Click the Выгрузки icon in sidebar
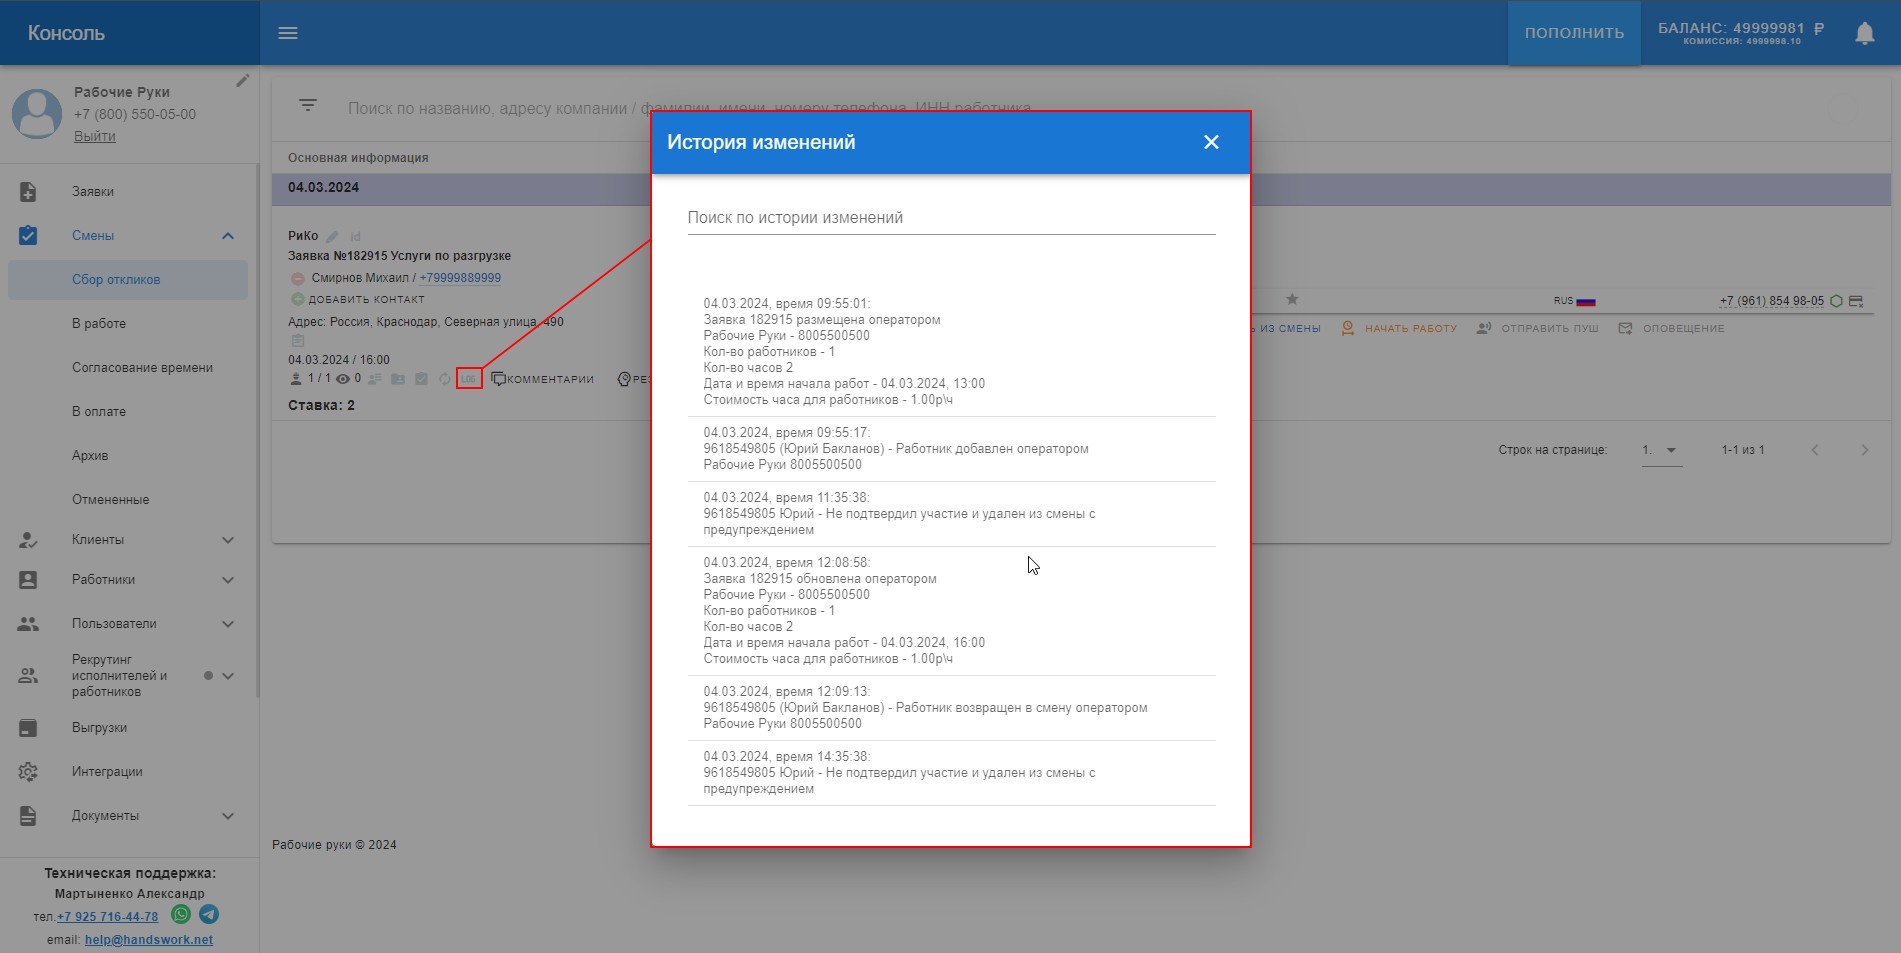 (x=28, y=728)
